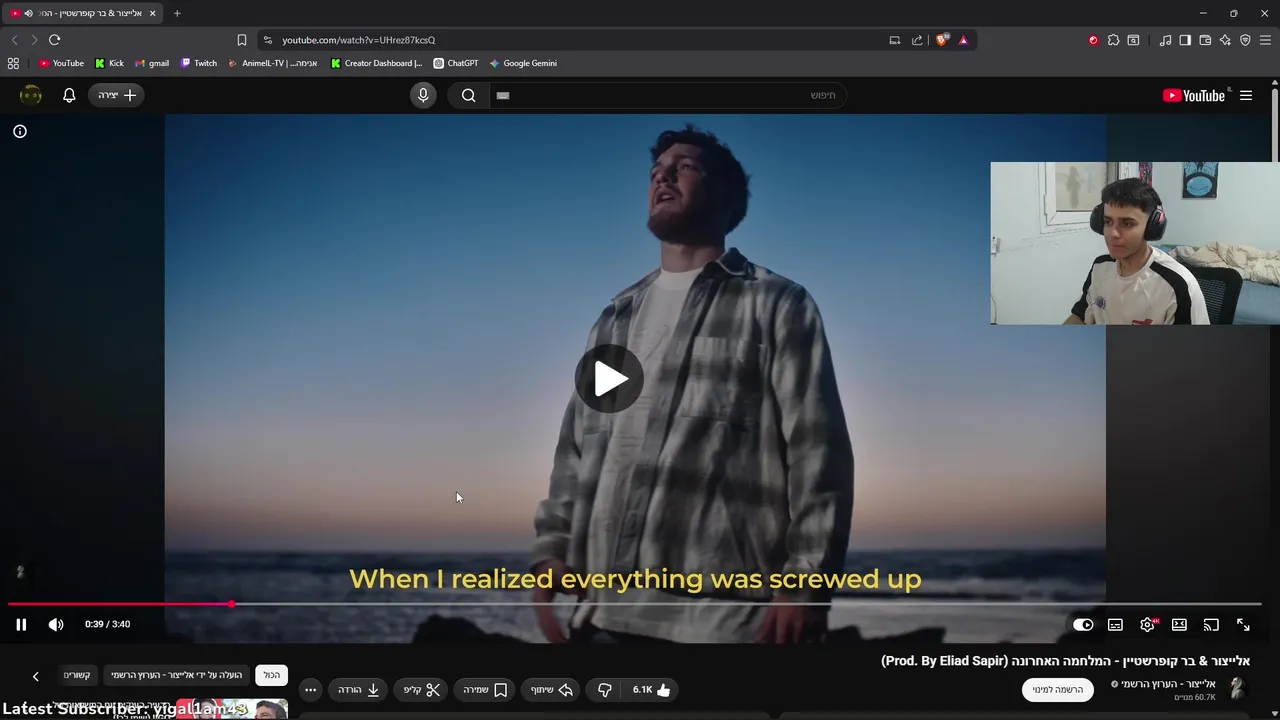Start voice search with microphone icon
This screenshot has height=720, width=1280.
coord(423,95)
